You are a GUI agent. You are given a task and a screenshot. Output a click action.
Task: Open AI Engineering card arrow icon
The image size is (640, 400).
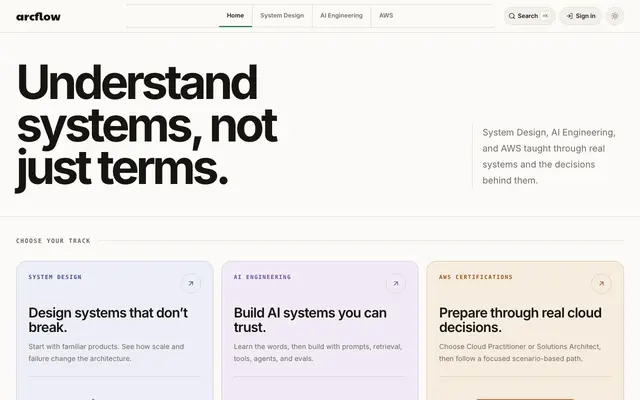(396, 283)
